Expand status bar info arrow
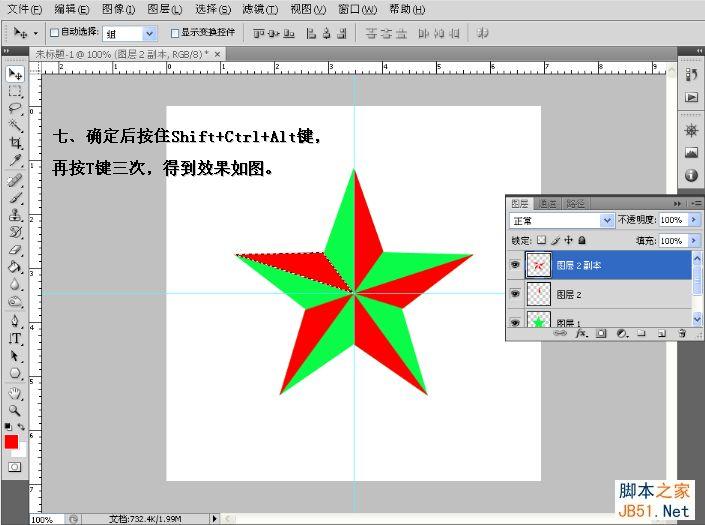The width and height of the screenshot is (705, 525). [x=214, y=519]
